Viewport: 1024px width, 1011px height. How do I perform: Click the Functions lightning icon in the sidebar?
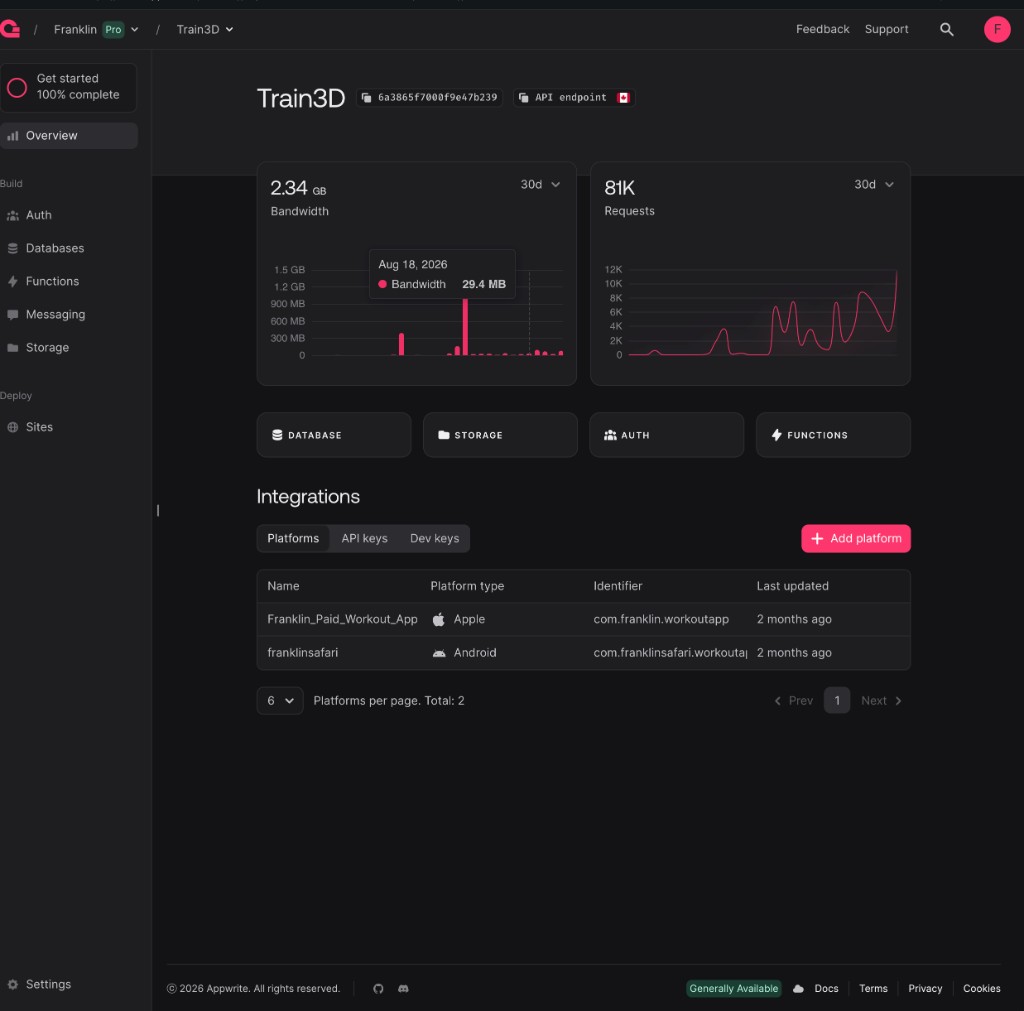point(12,281)
